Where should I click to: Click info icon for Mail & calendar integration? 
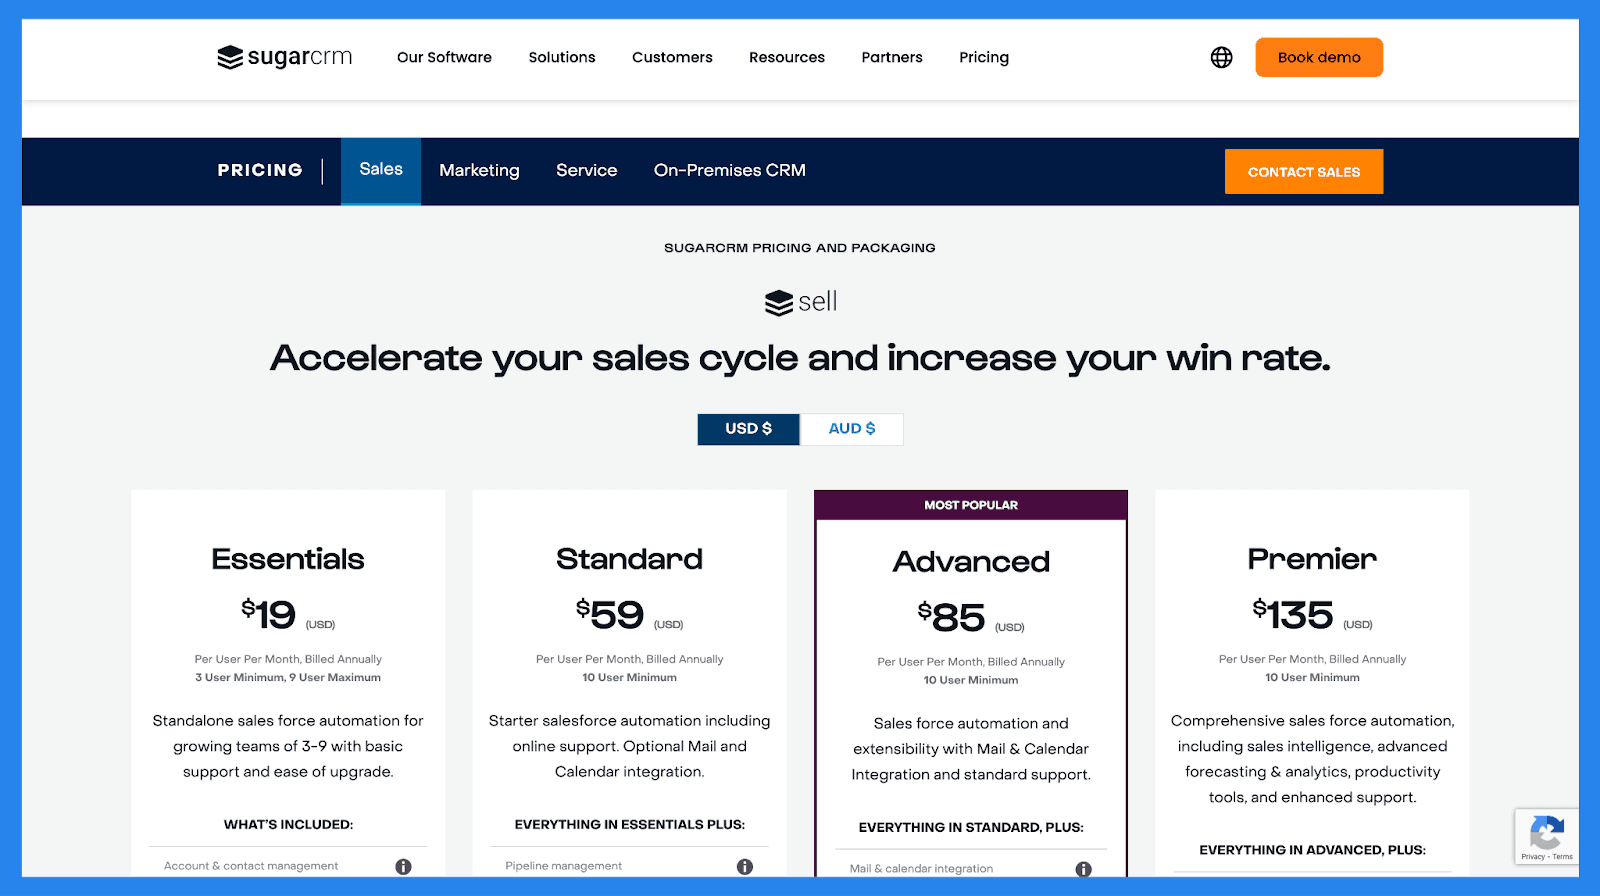click(1084, 869)
